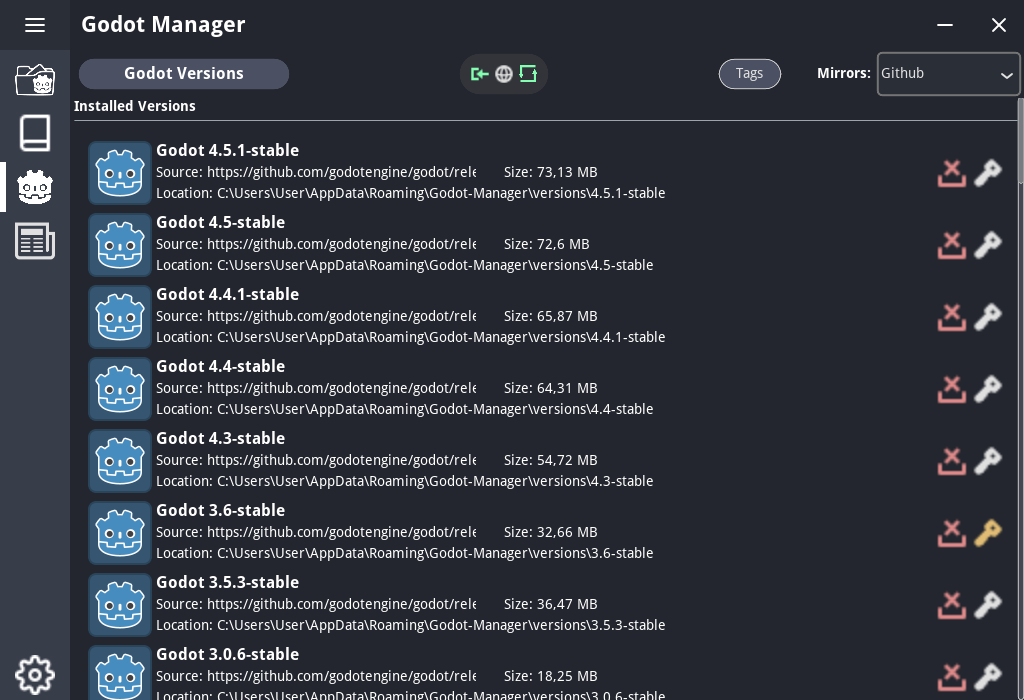Click Godot 4.3-stable logo thumbnail
Image resolution: width=1024 pixels, height=700 pixels.
pos(120,461)
